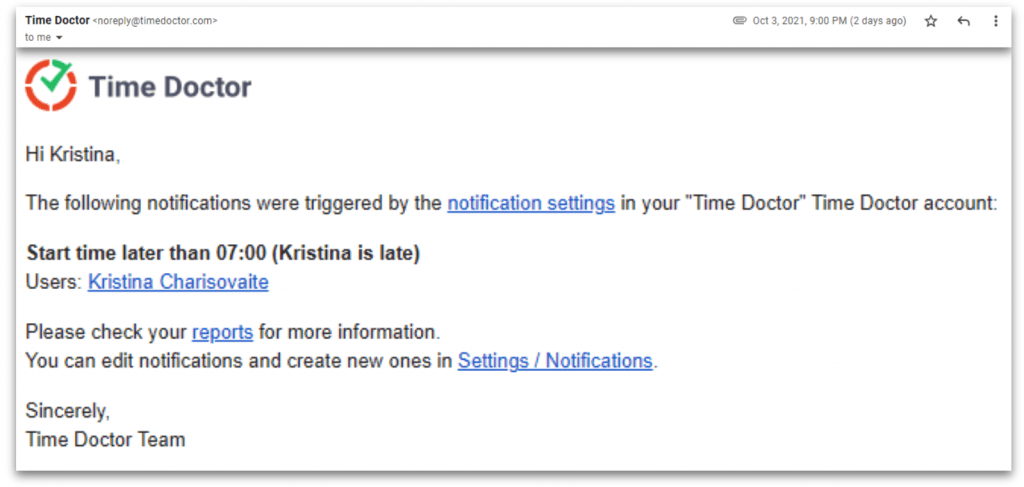Click sender name Time Doctor in header

pos(57,20)
